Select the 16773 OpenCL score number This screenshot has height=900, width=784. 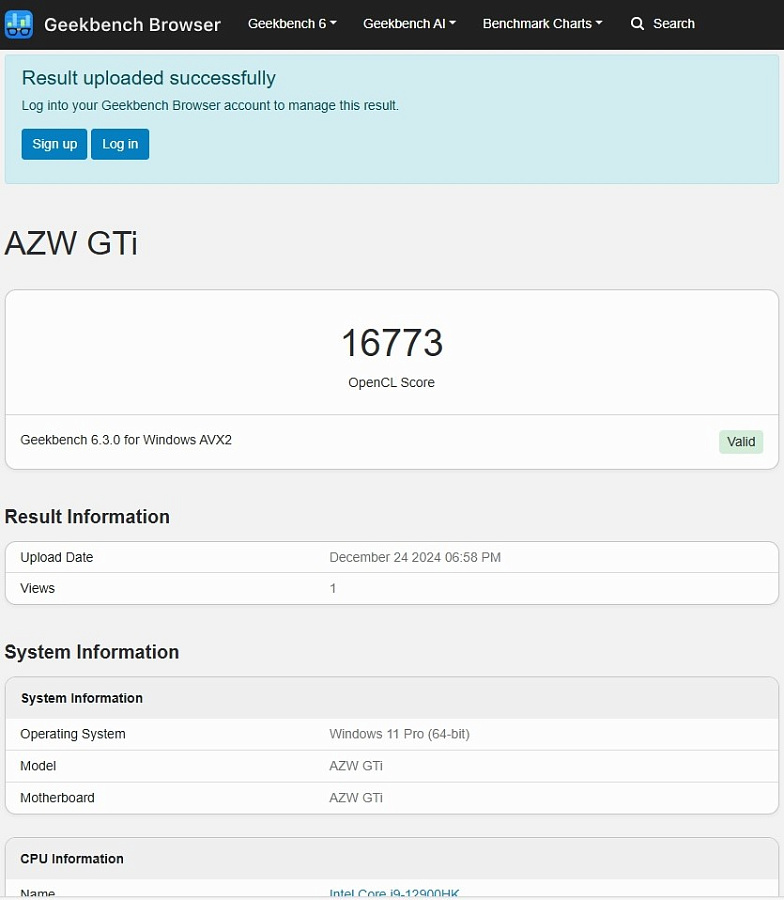point(392,343)
